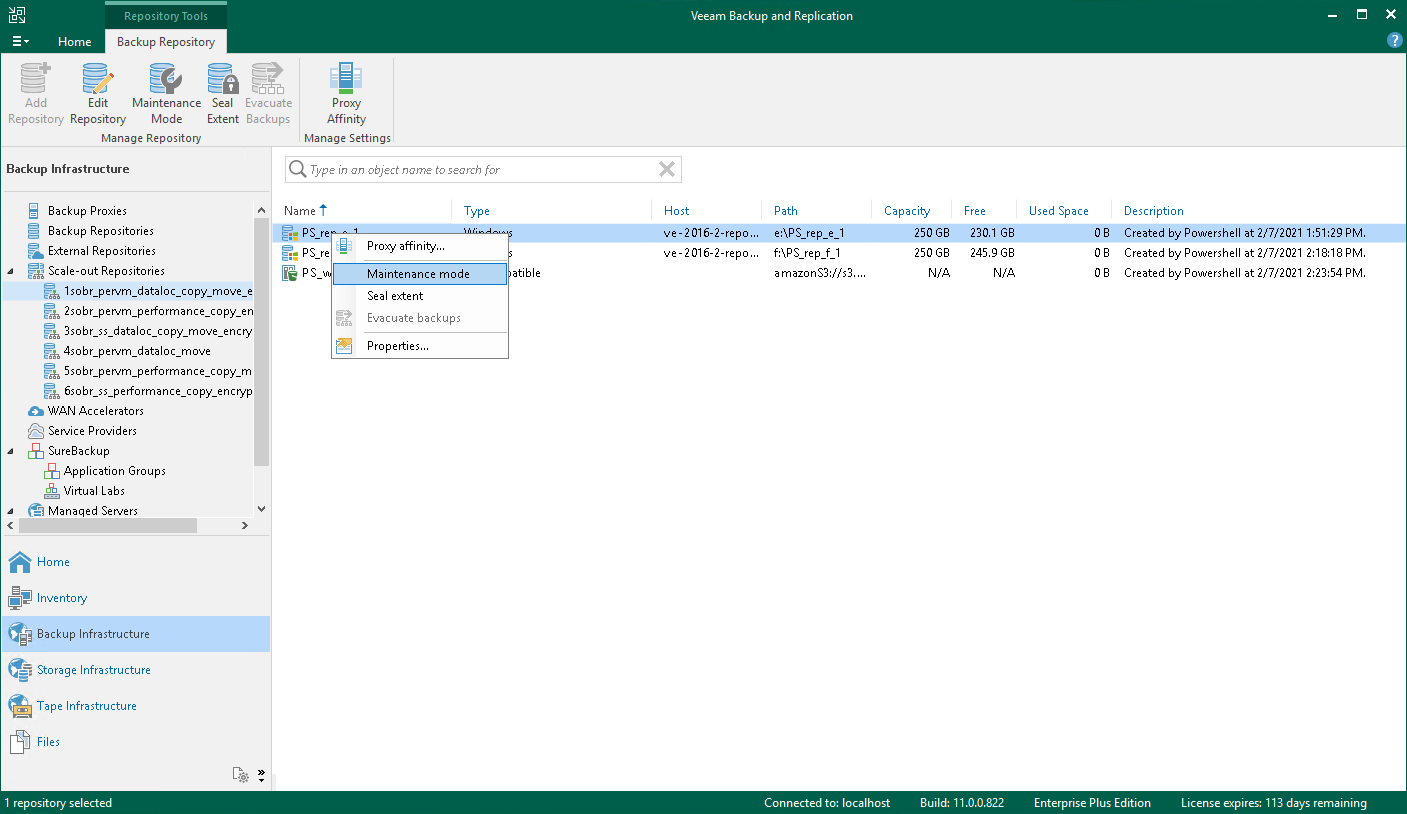Click the Backup Infrastructure navigation icon
This screenshot has width=1407, height=814.
tap(20, 634)
